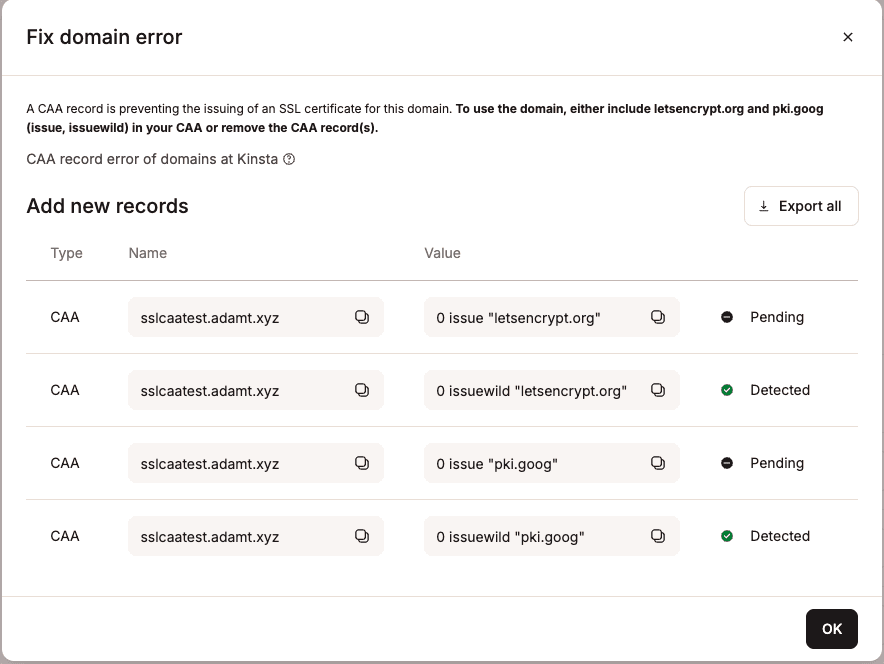884x664 pixels.
Task: Click the green Detected checkmark for issuewild letsencrypt.org
Action: tap(727, 390)
